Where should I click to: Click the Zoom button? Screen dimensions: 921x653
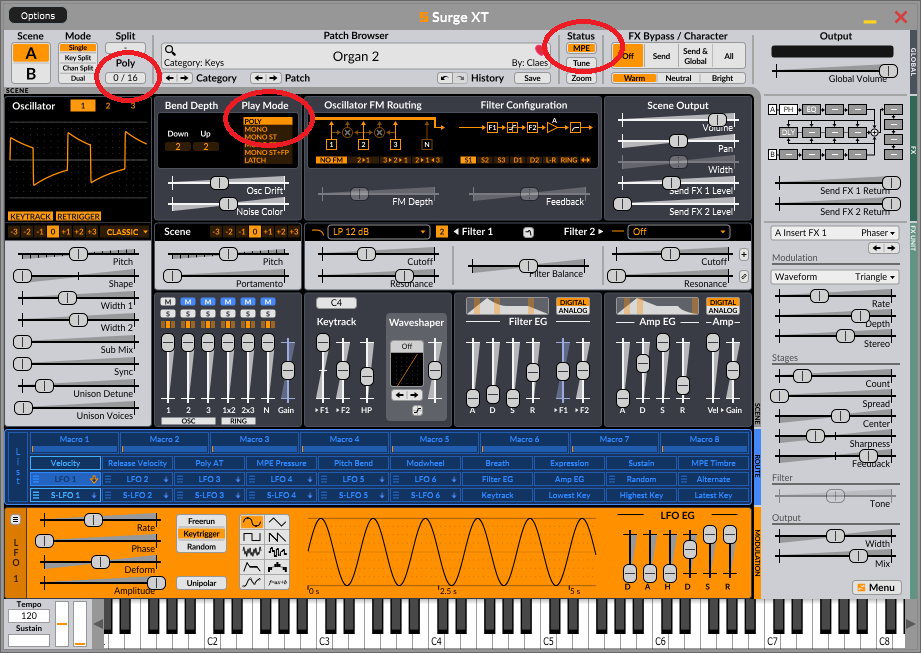[581, 78]
